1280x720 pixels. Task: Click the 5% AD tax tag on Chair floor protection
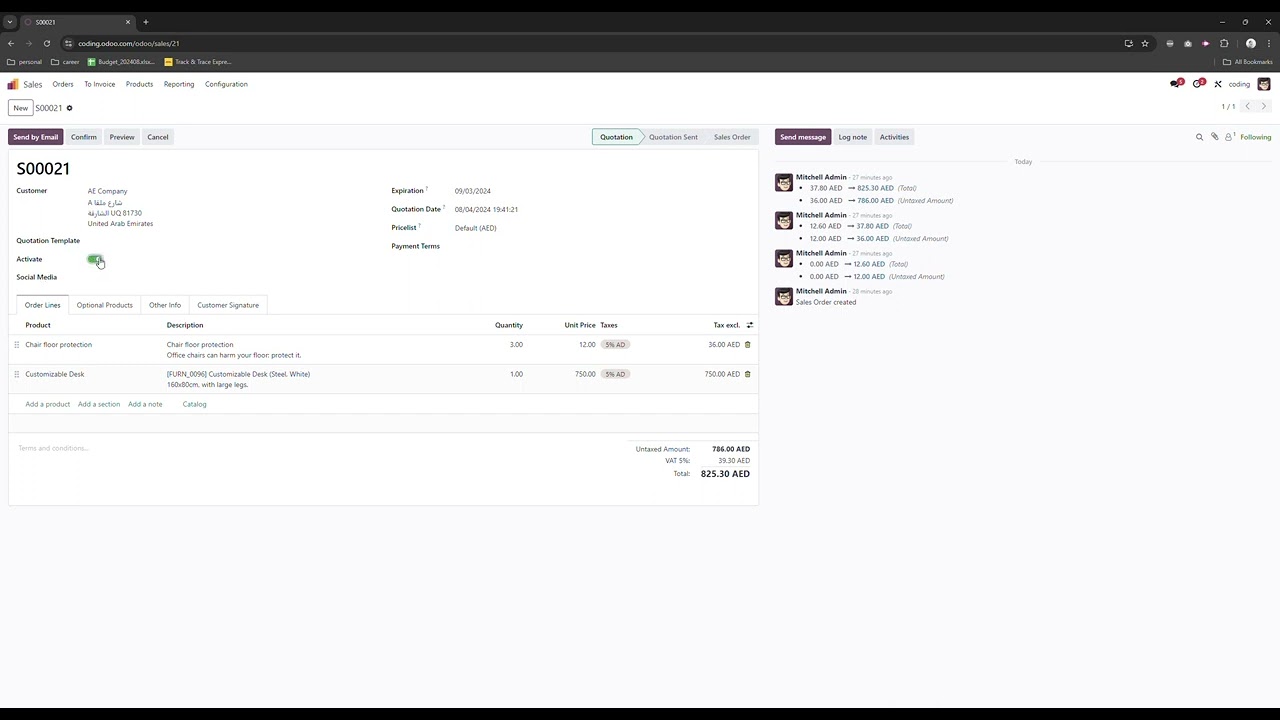pos(615,345)
